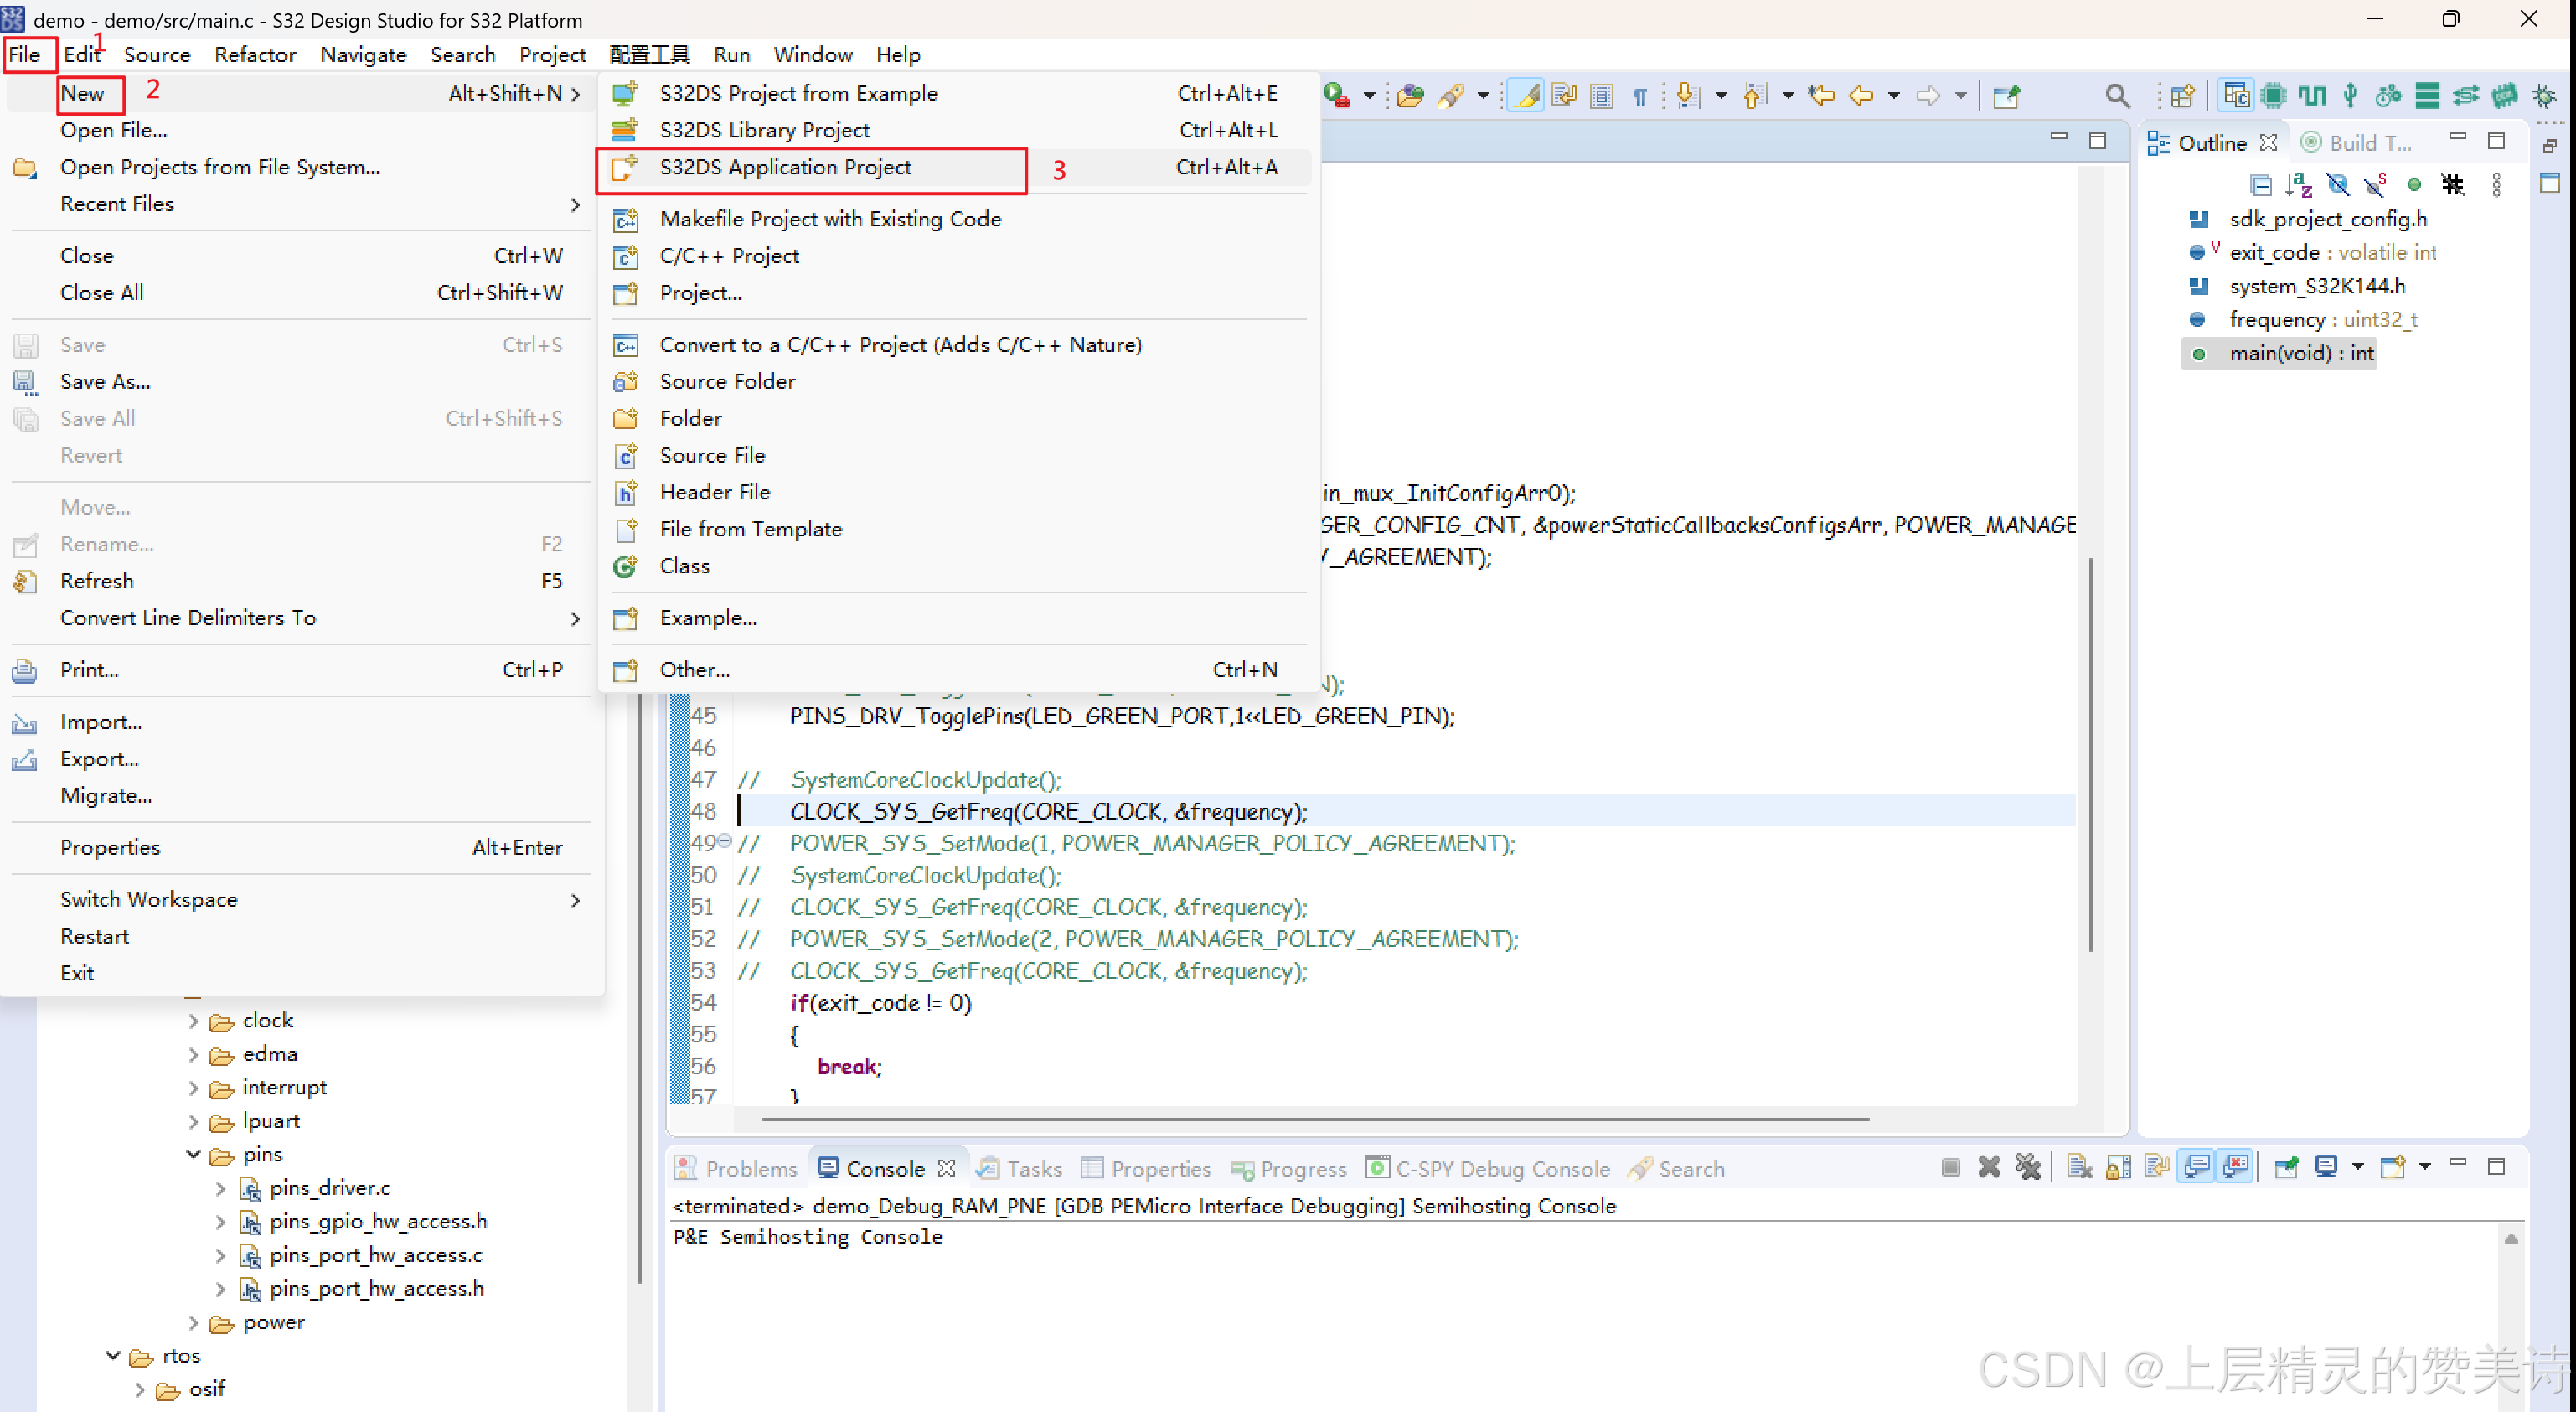Toggle Mark Occurrences highlighter in toolbar
This screenshot has height=1412, width=2576.
(1526, 96)
